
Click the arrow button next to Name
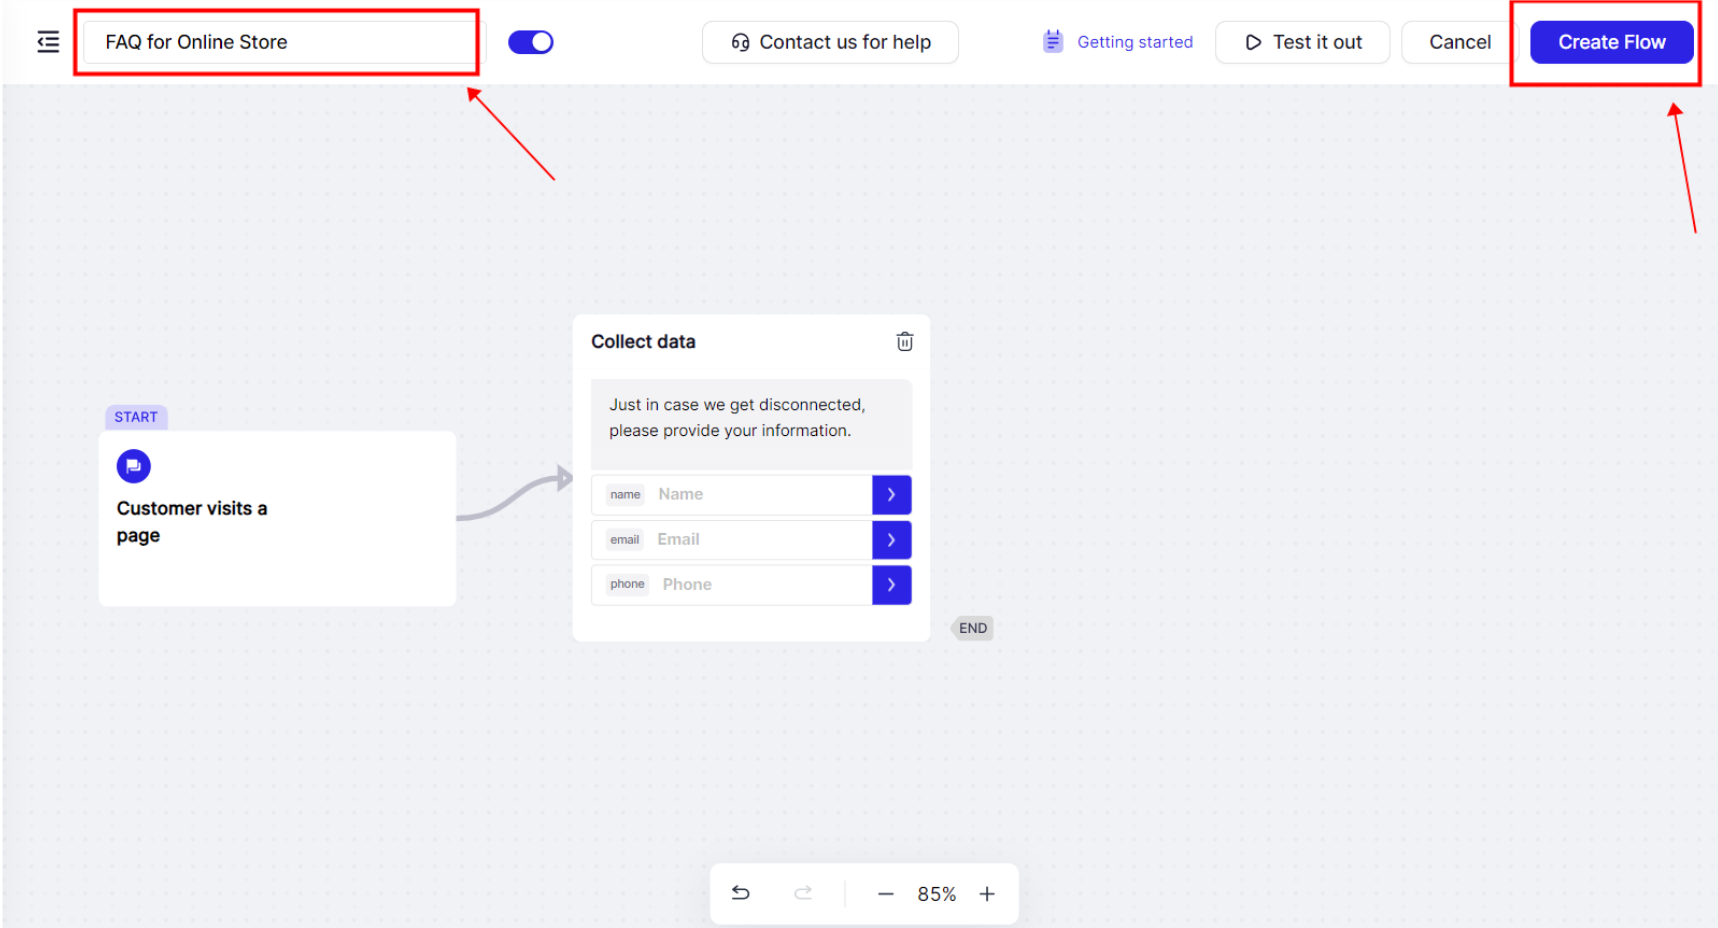(x=891, y=494)
